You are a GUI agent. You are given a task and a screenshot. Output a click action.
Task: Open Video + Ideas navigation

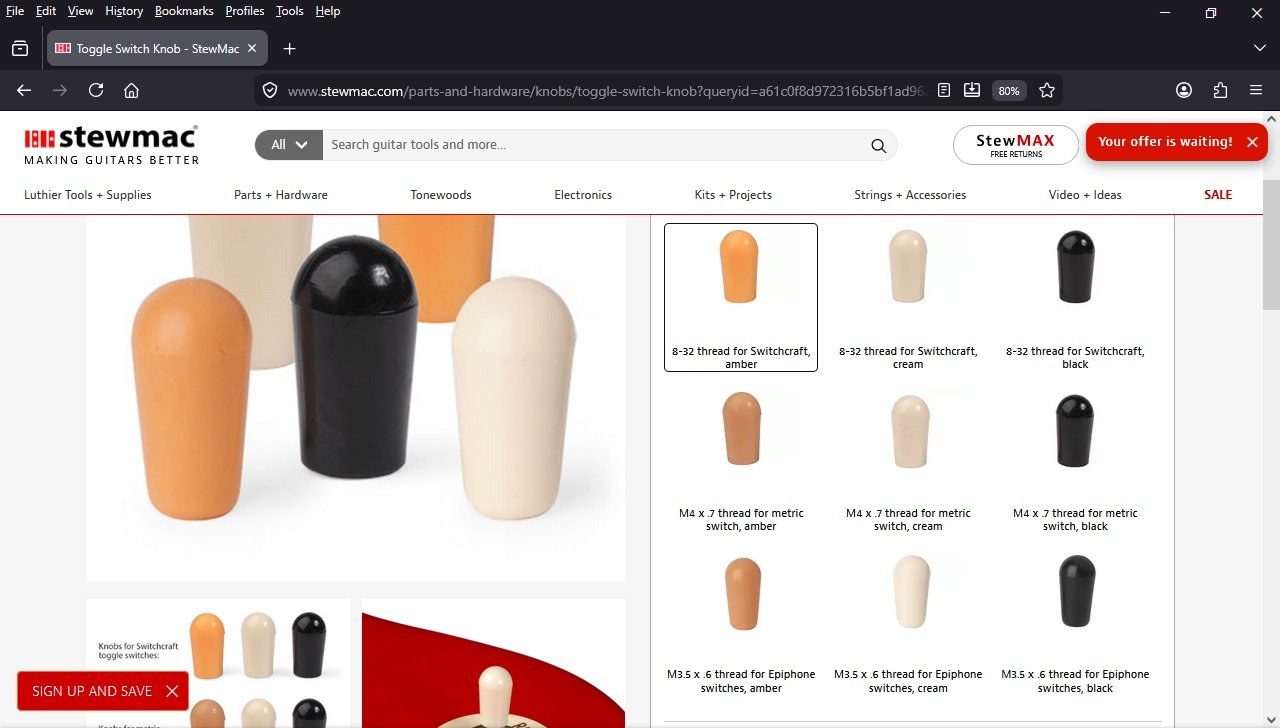1085,195
